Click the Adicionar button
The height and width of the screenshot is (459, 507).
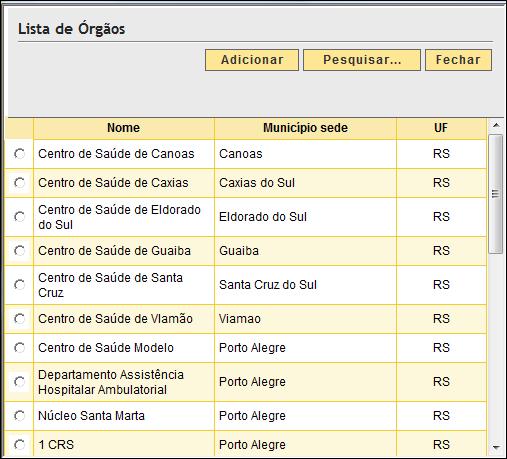pos(252,60)
